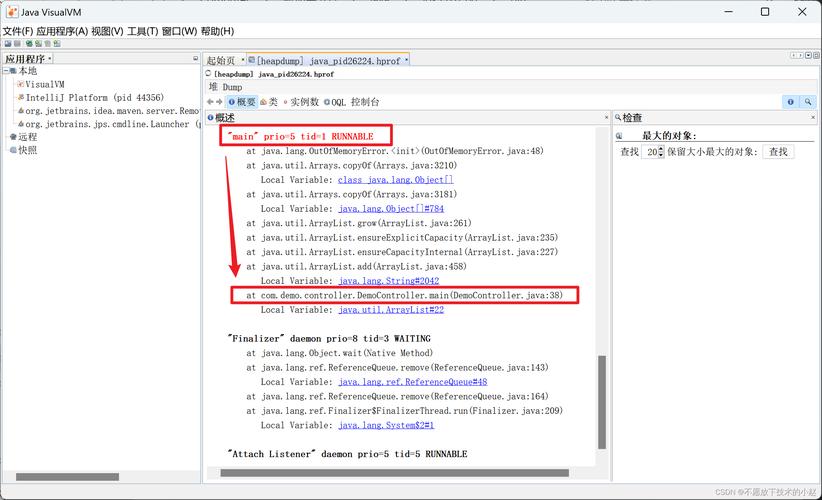Click the "Finalizer" daemon thread line
Image resolution: width=822 pixels, height=500 pixels.
pos(329,339)
